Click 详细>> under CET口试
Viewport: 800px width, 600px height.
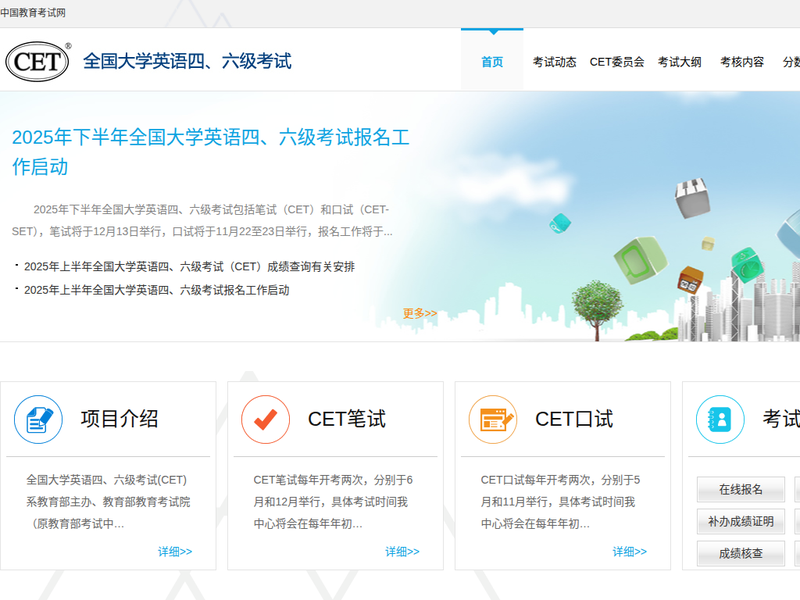point(630,551)
